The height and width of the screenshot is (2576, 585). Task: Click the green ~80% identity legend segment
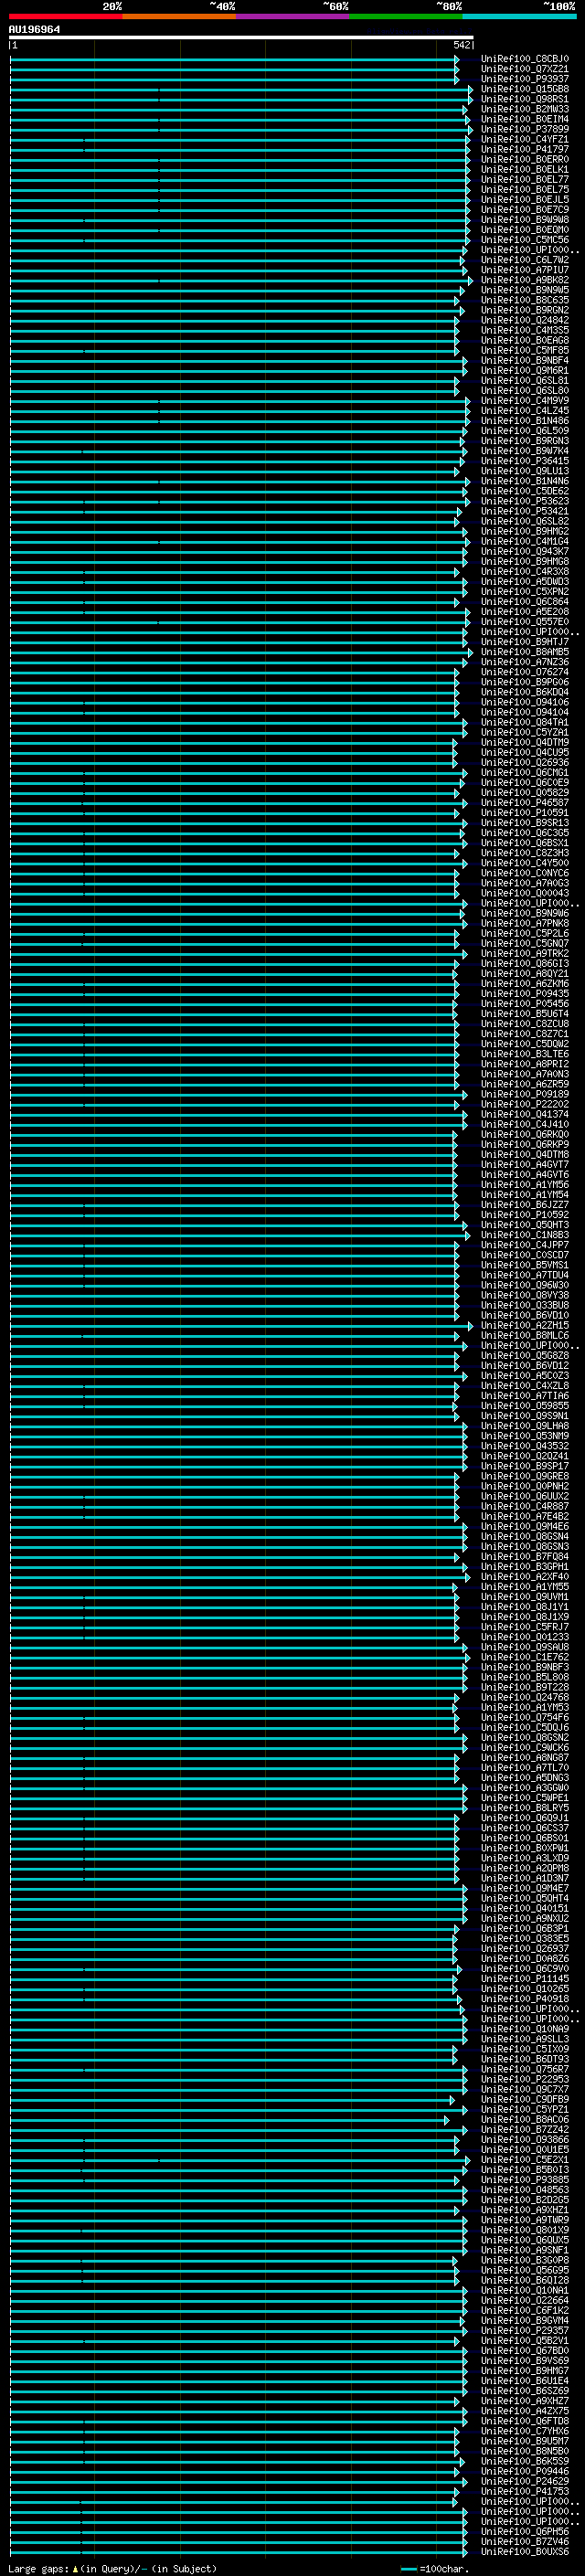(406, 16)
